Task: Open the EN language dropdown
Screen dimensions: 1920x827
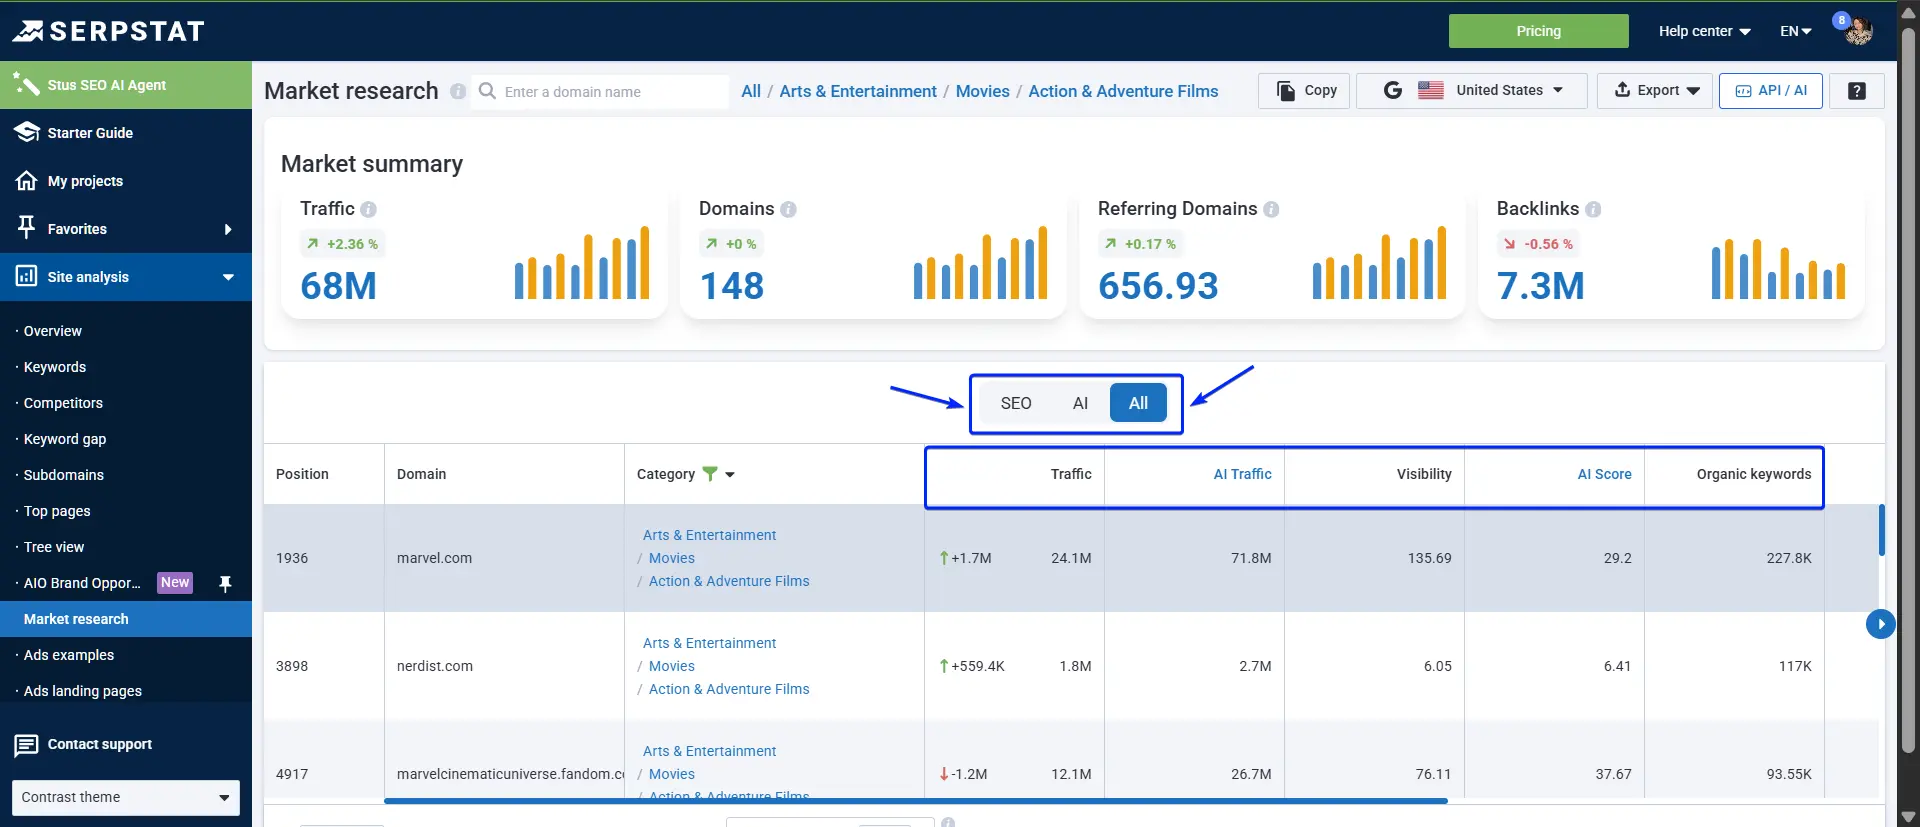Action: [1796, 31]
